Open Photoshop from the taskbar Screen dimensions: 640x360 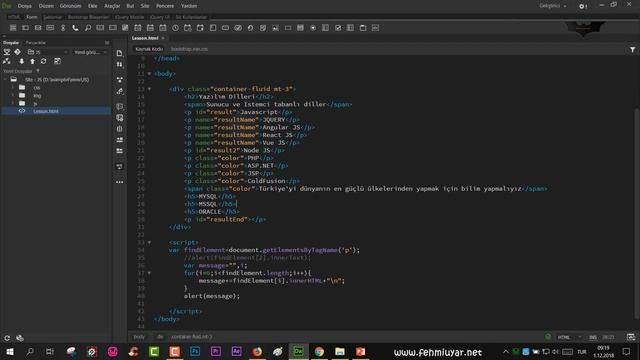[195, 351]
